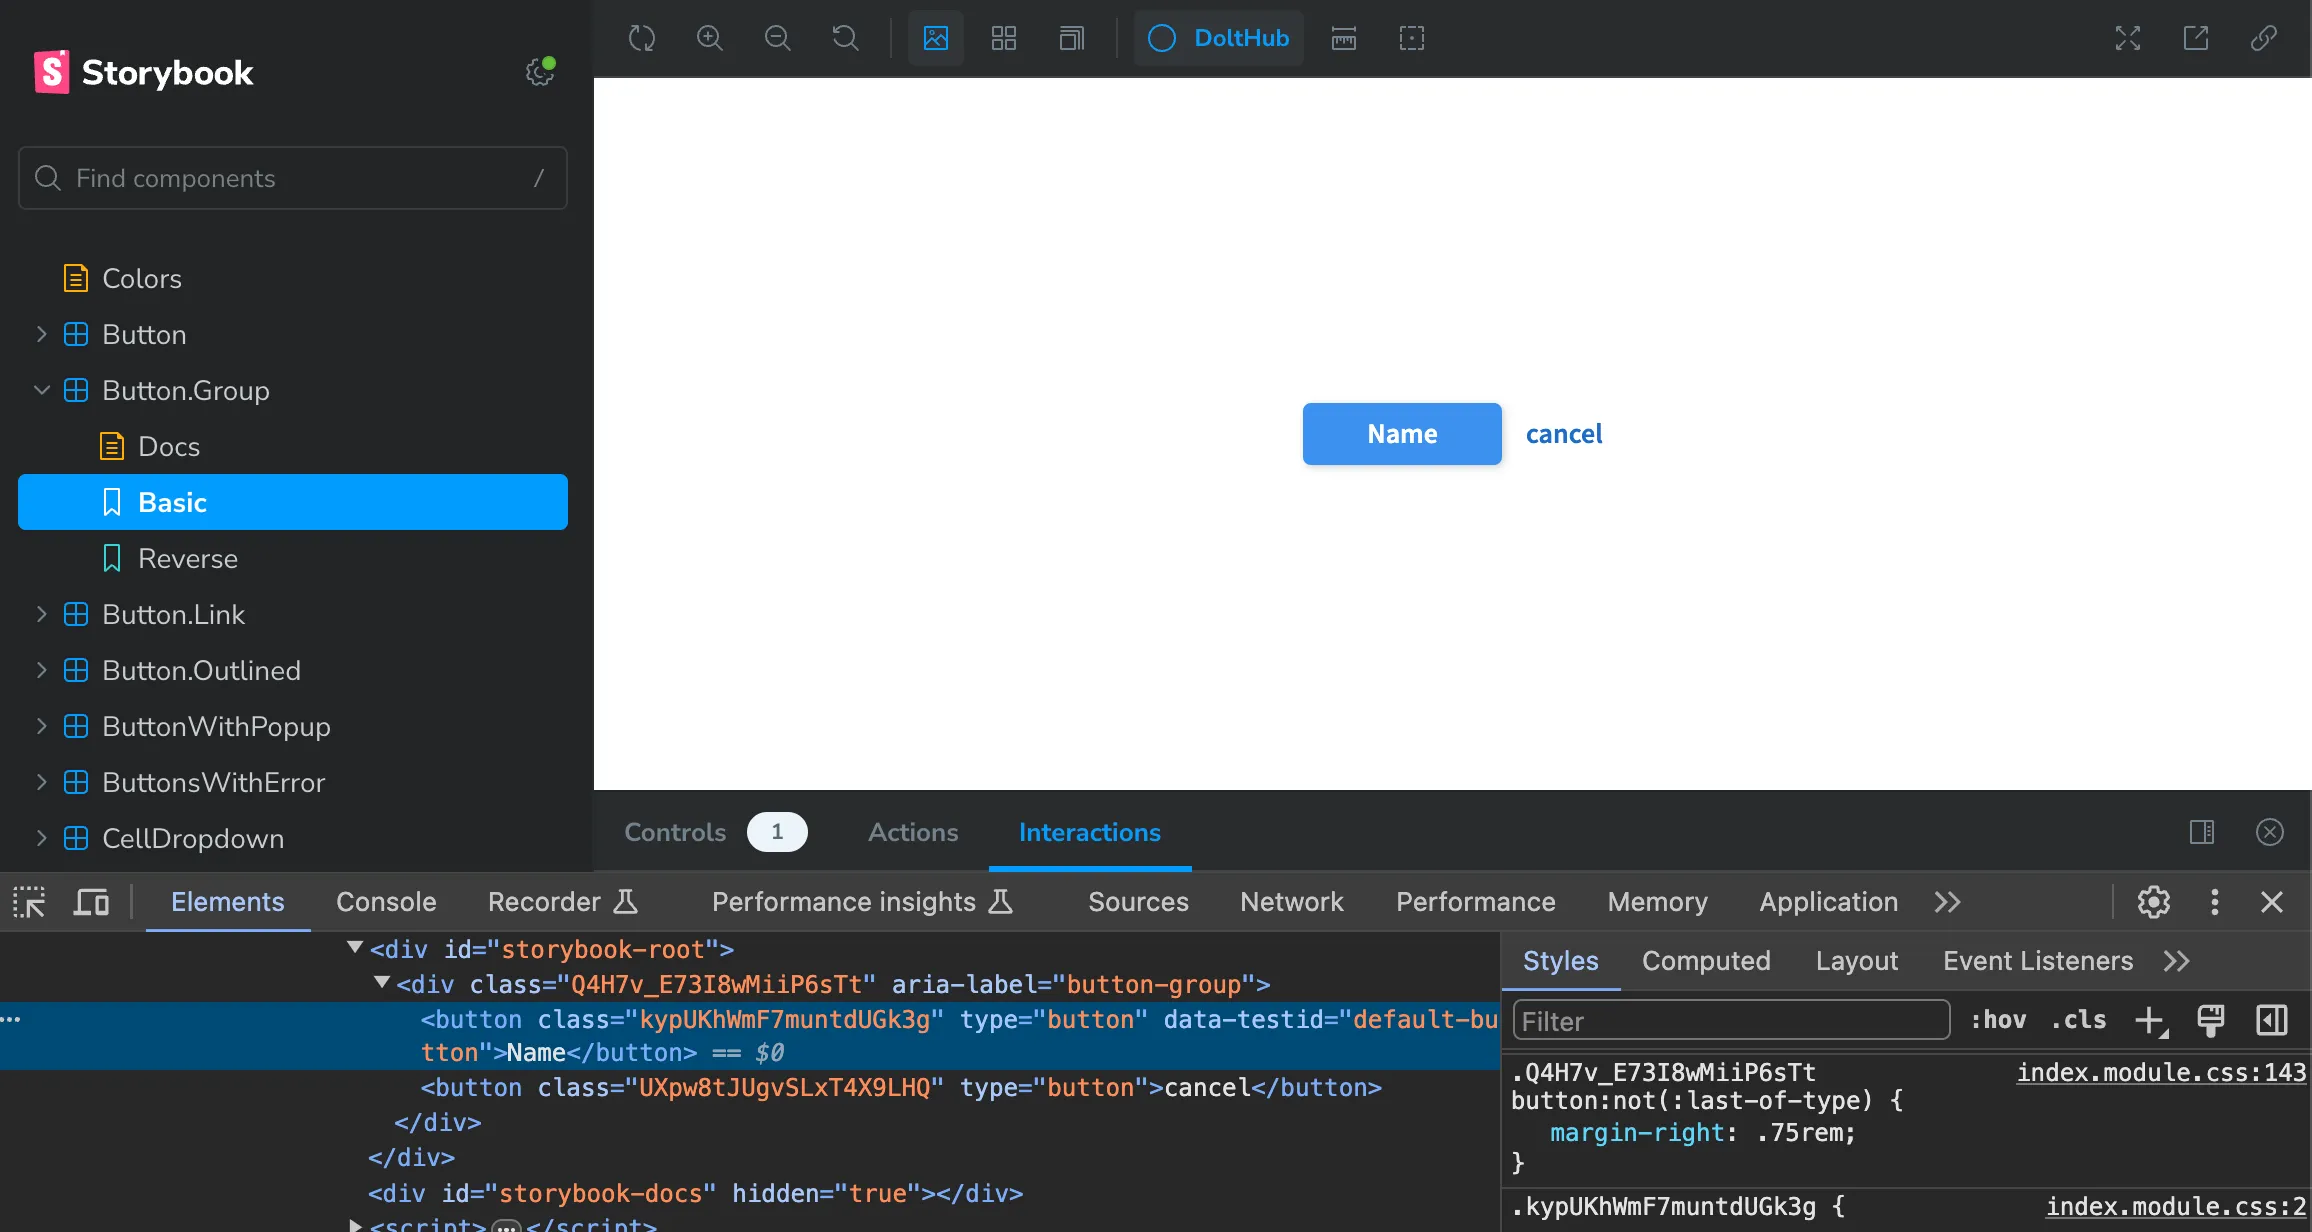
Task: Toggle the measure ruler tool
Action: (1343, 38)
